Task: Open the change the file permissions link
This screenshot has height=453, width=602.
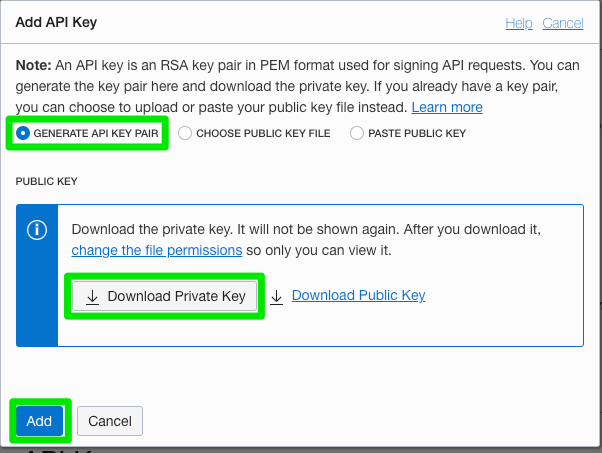Action: click(x=157, y=250)
